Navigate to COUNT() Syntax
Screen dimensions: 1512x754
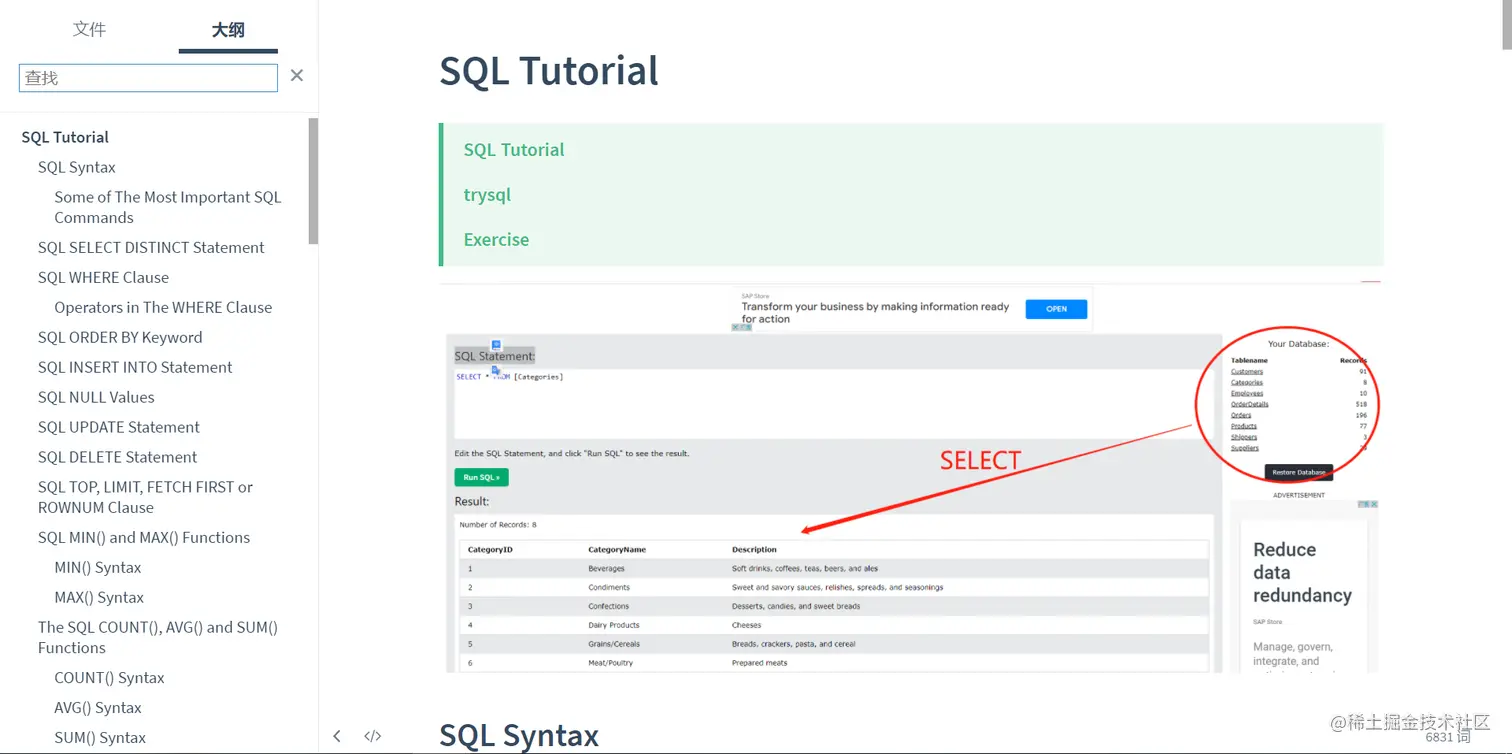click(109, 677)
